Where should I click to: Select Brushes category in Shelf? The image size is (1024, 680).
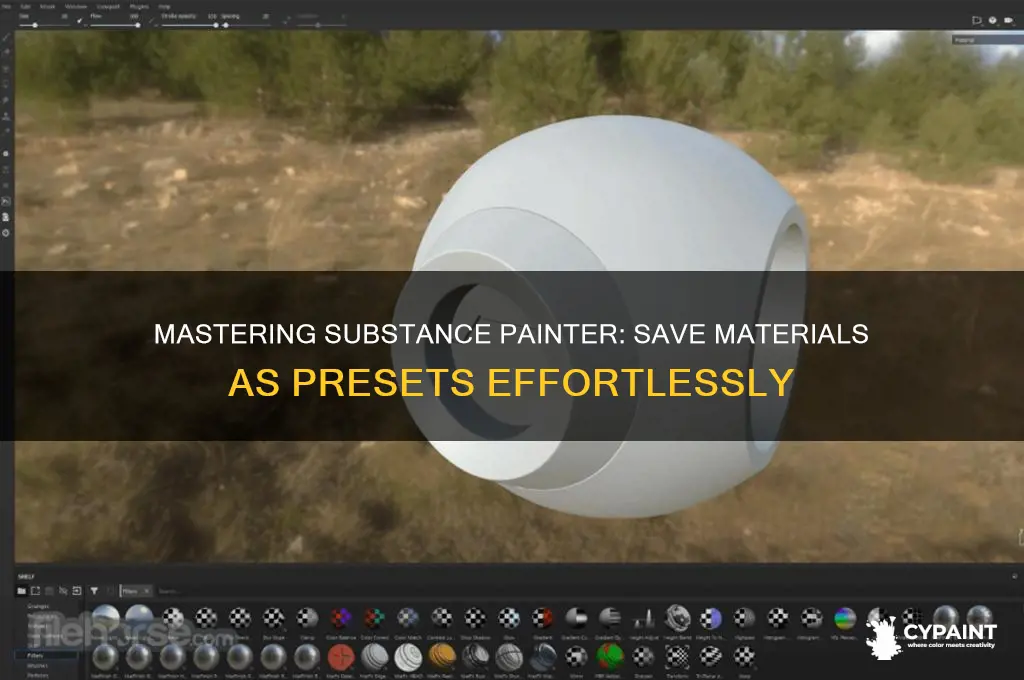click(x=37, y=666)
